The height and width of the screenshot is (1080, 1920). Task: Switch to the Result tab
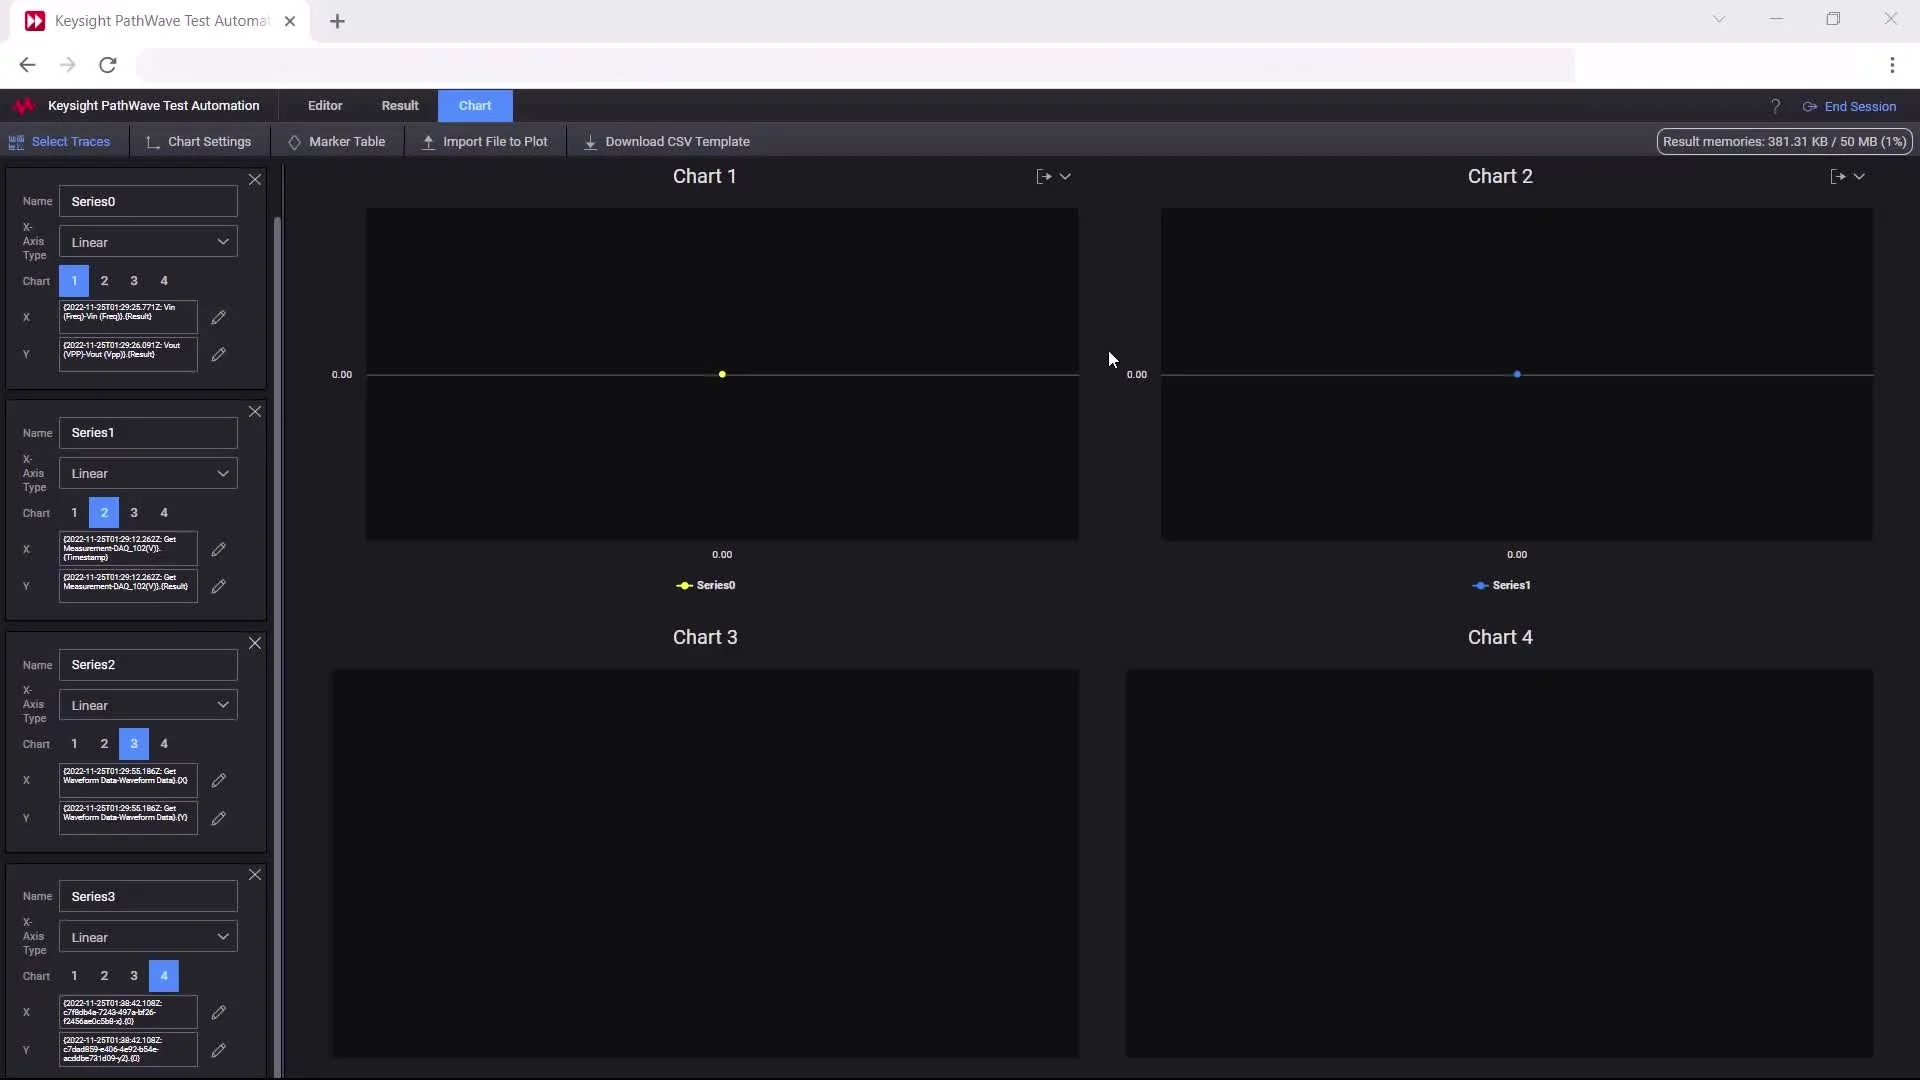coord(400,105)
